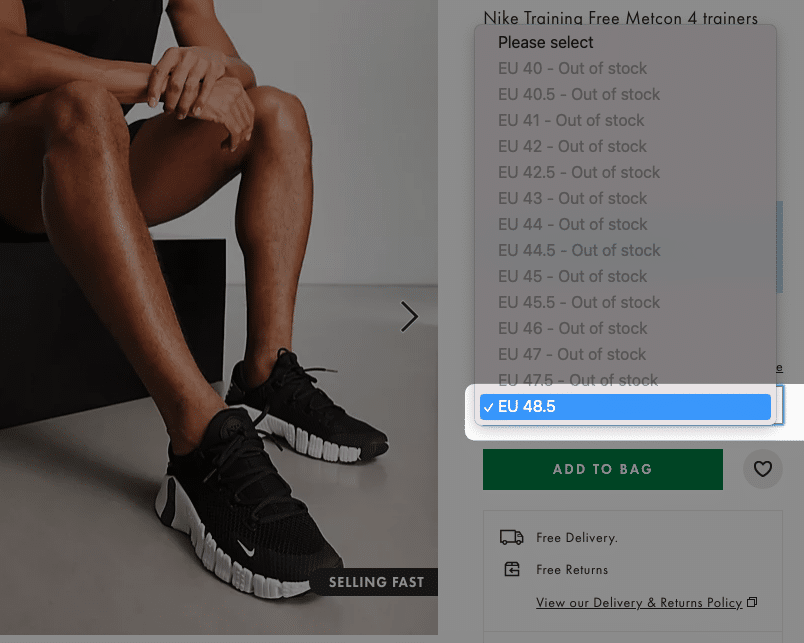
Task: Click EU 45 - Out of stock option
Action: click(625, 276)
